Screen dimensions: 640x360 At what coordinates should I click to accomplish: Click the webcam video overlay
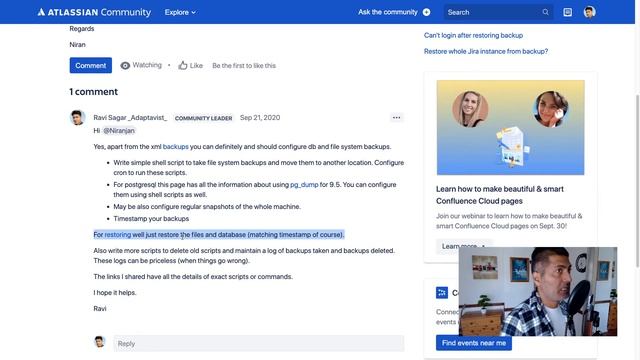[x=538, y=291]
